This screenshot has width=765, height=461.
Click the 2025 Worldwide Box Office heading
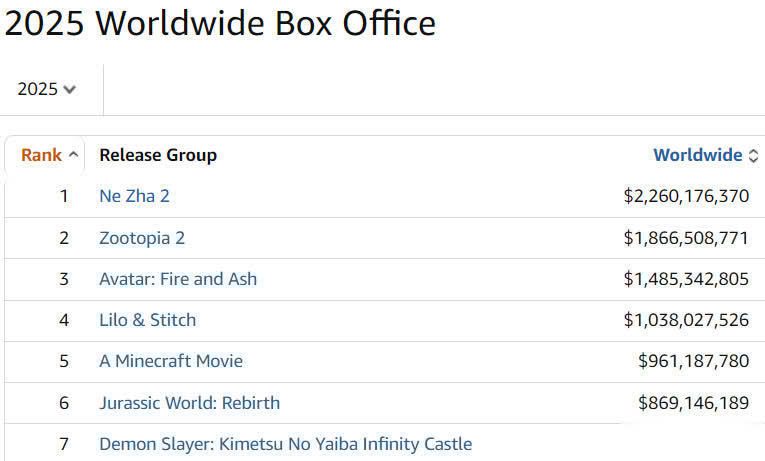[220, 23]
